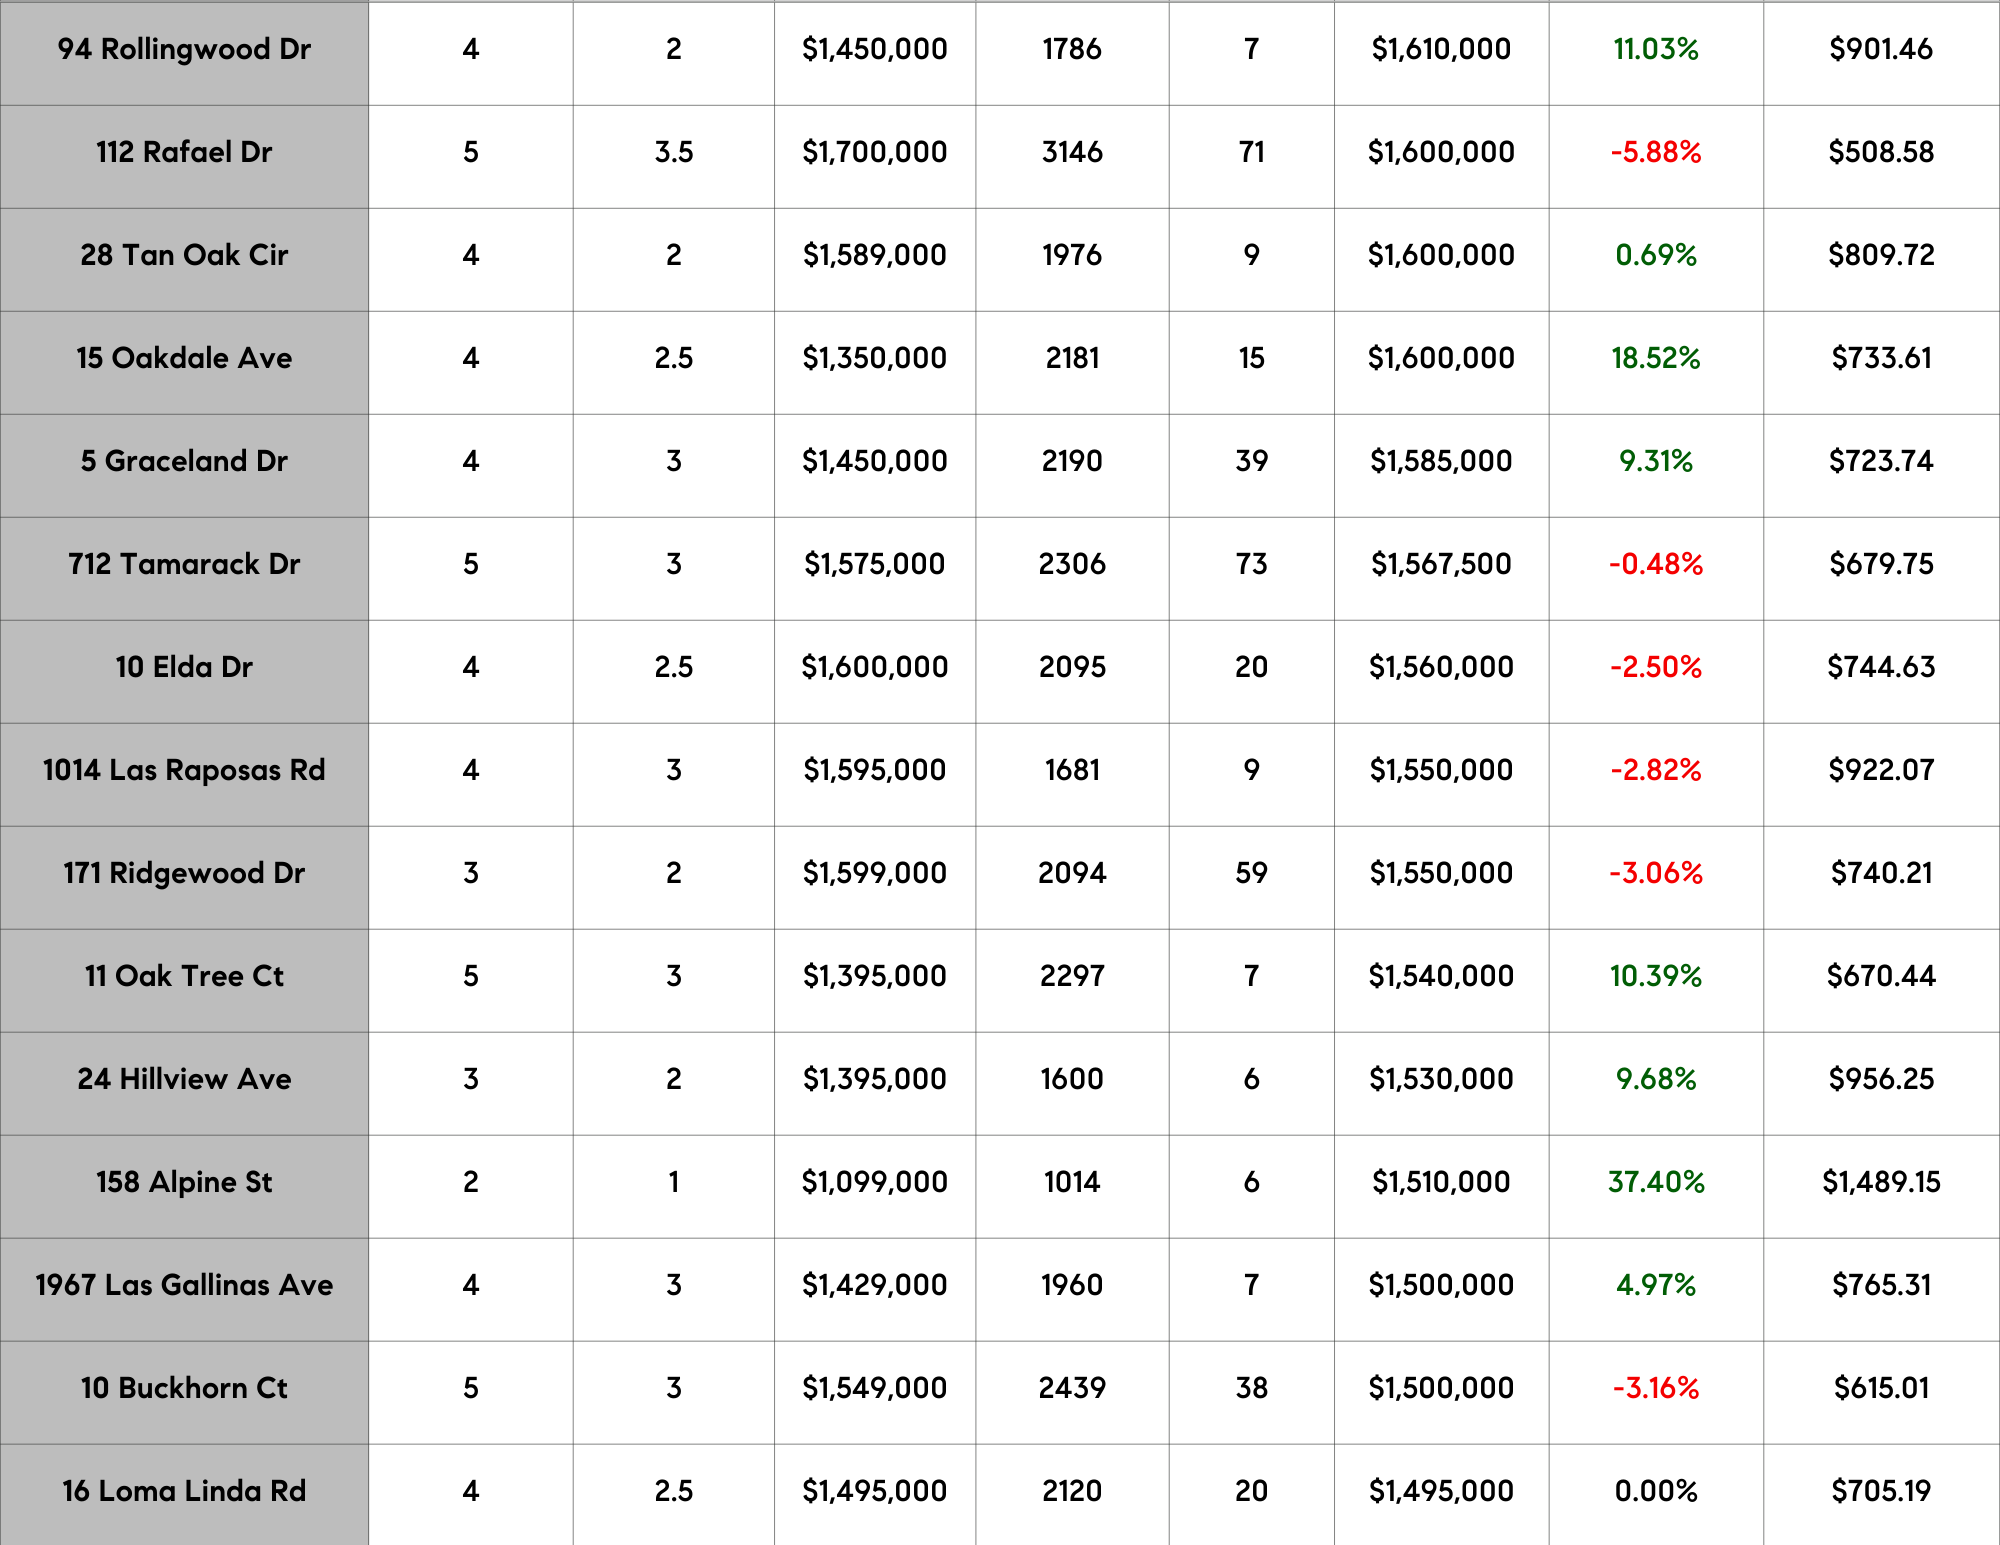Select the 15 Oakdale Ave address cell

tap(184, 359)
